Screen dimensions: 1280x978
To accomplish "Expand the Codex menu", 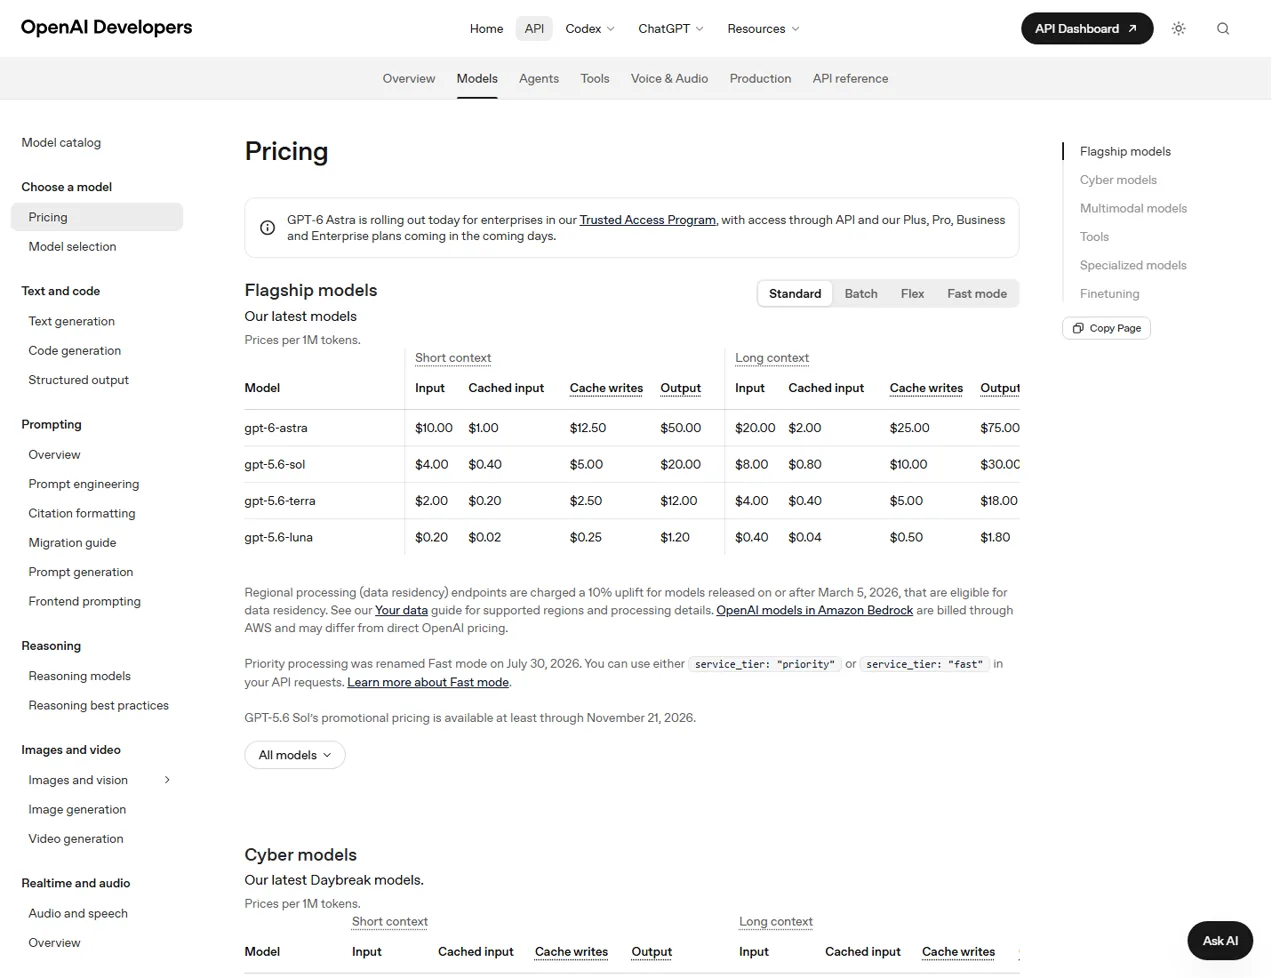I will point(590,29).
